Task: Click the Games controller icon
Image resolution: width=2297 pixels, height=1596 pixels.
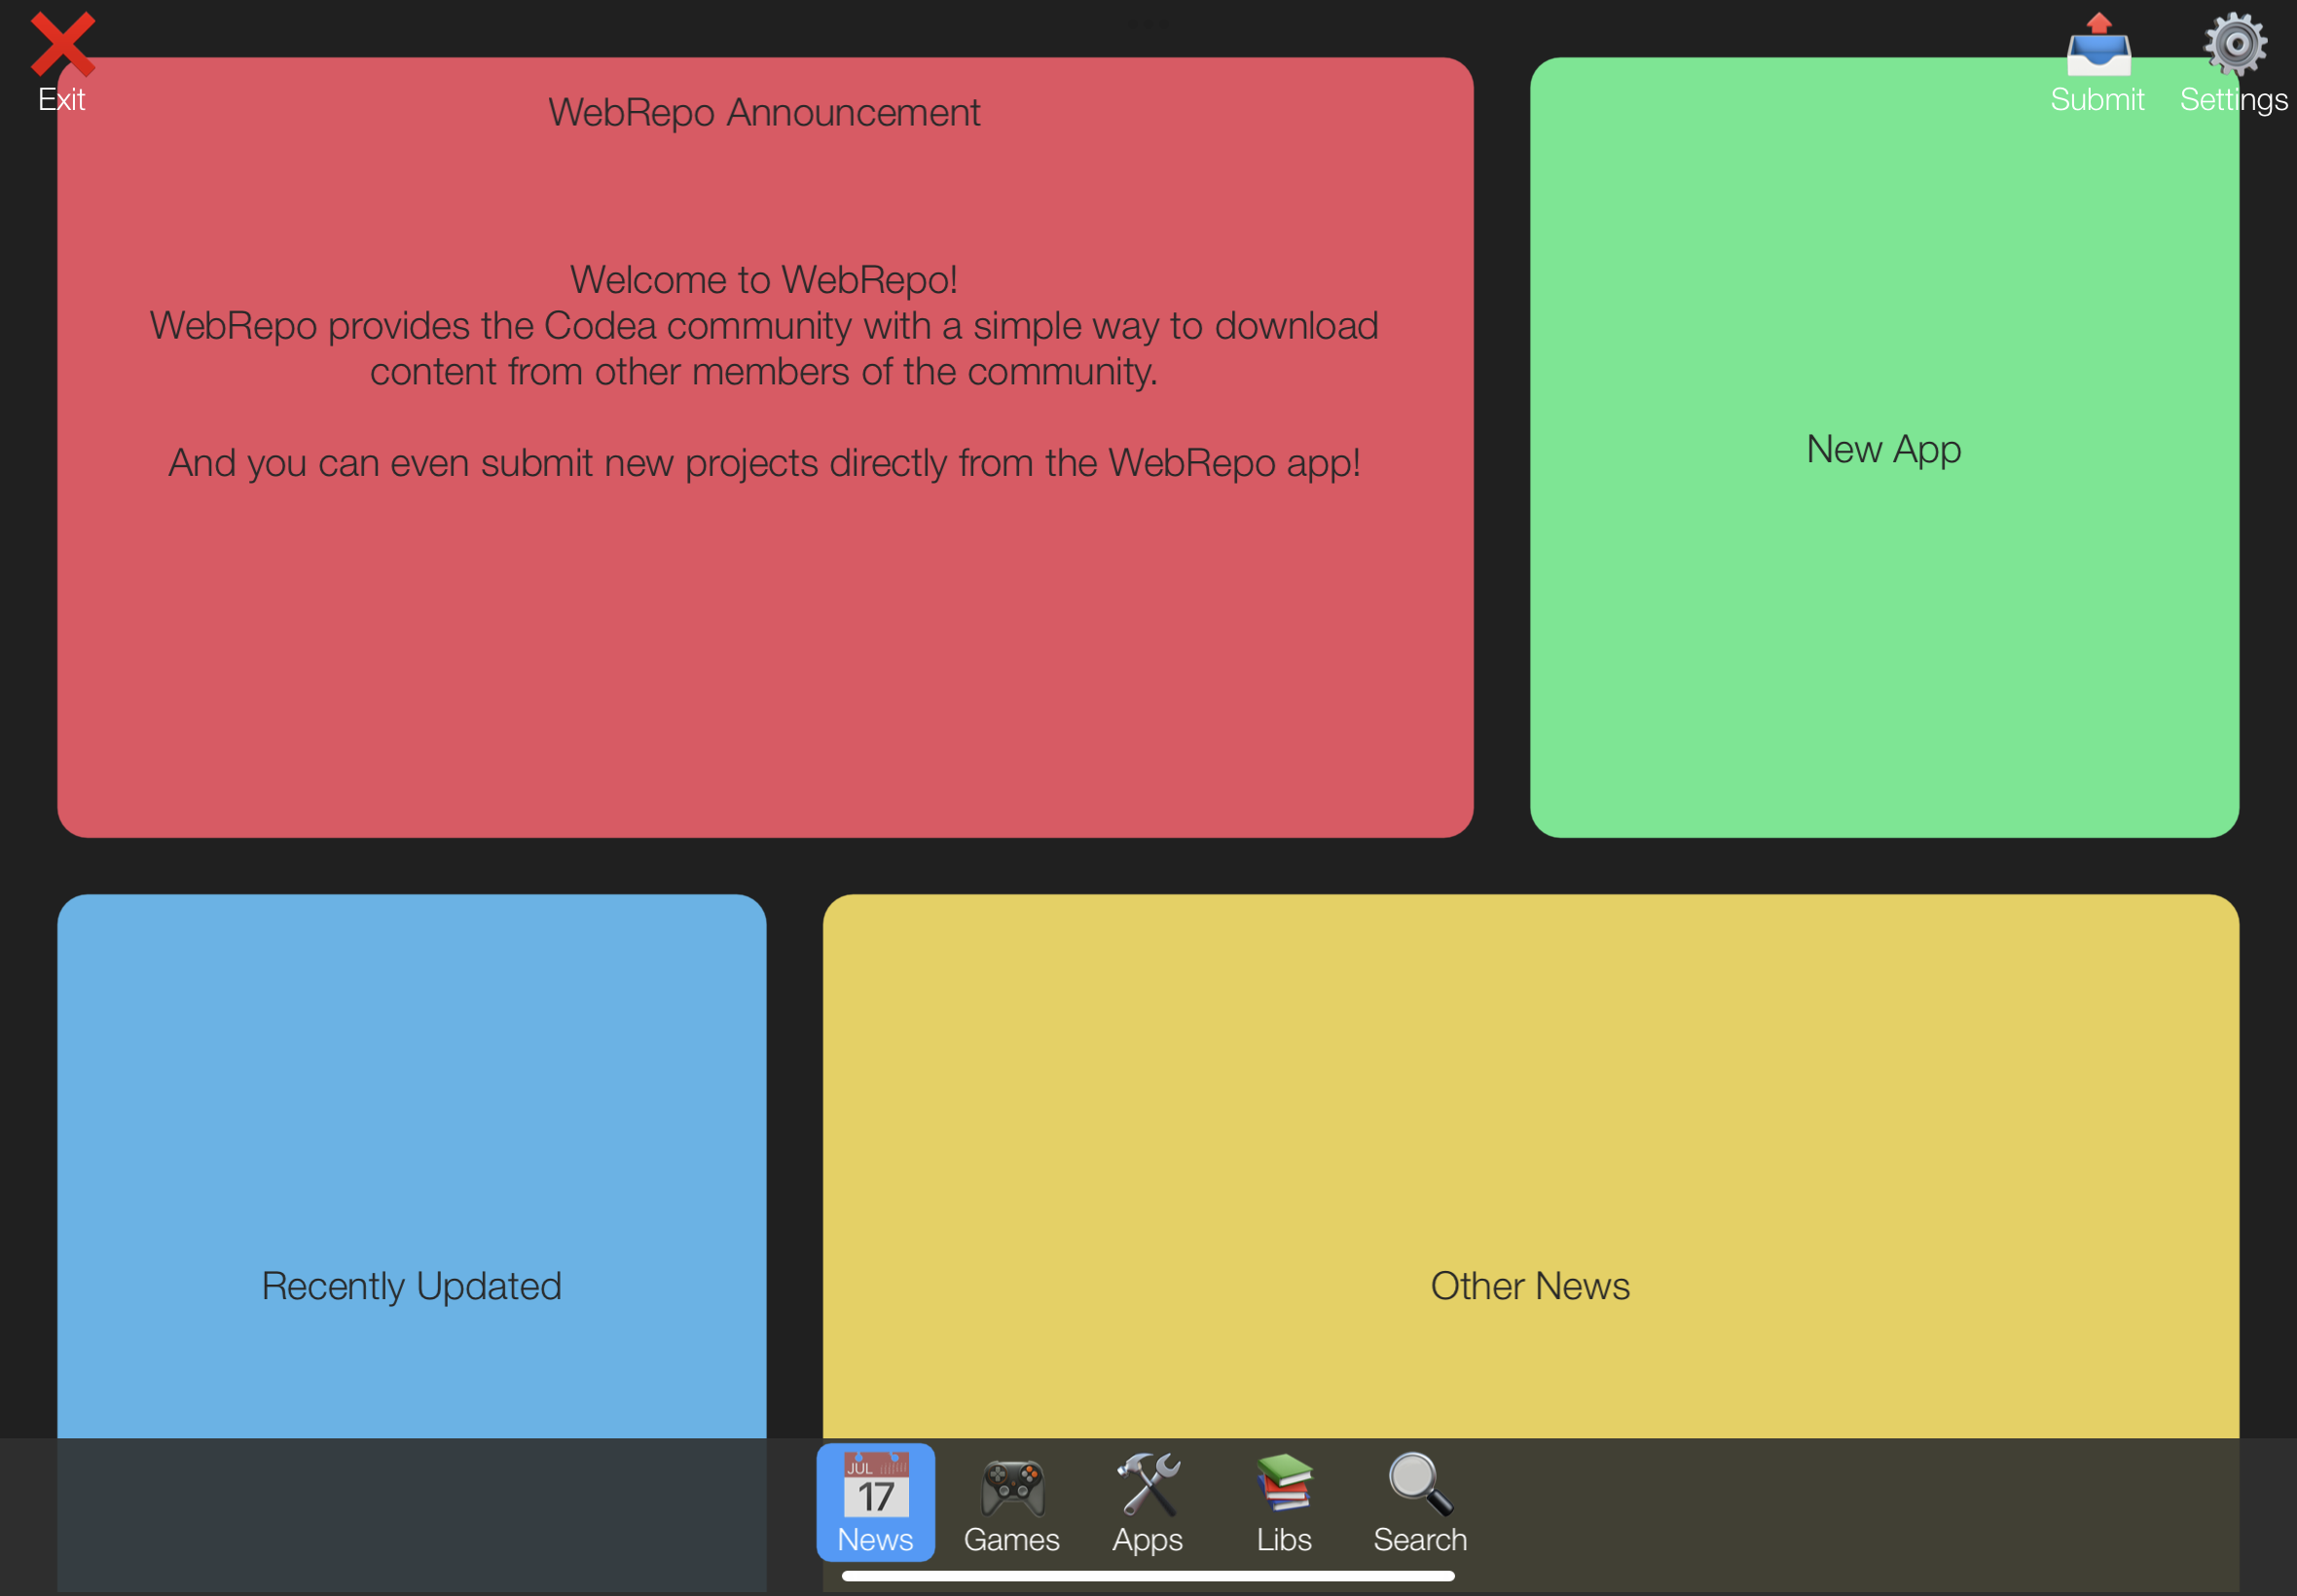Action: click(x=1012, y=1486)
